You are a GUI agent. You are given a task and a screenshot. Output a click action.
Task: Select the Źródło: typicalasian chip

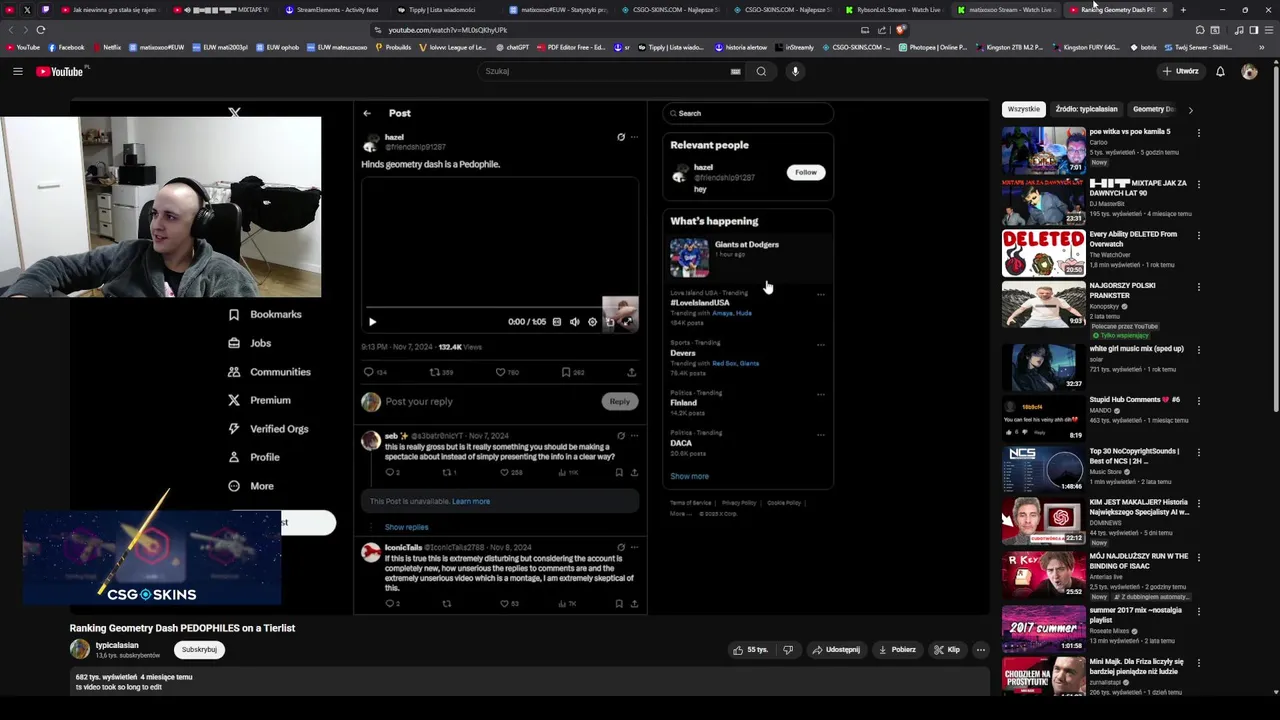click(x=1086, y=109)
